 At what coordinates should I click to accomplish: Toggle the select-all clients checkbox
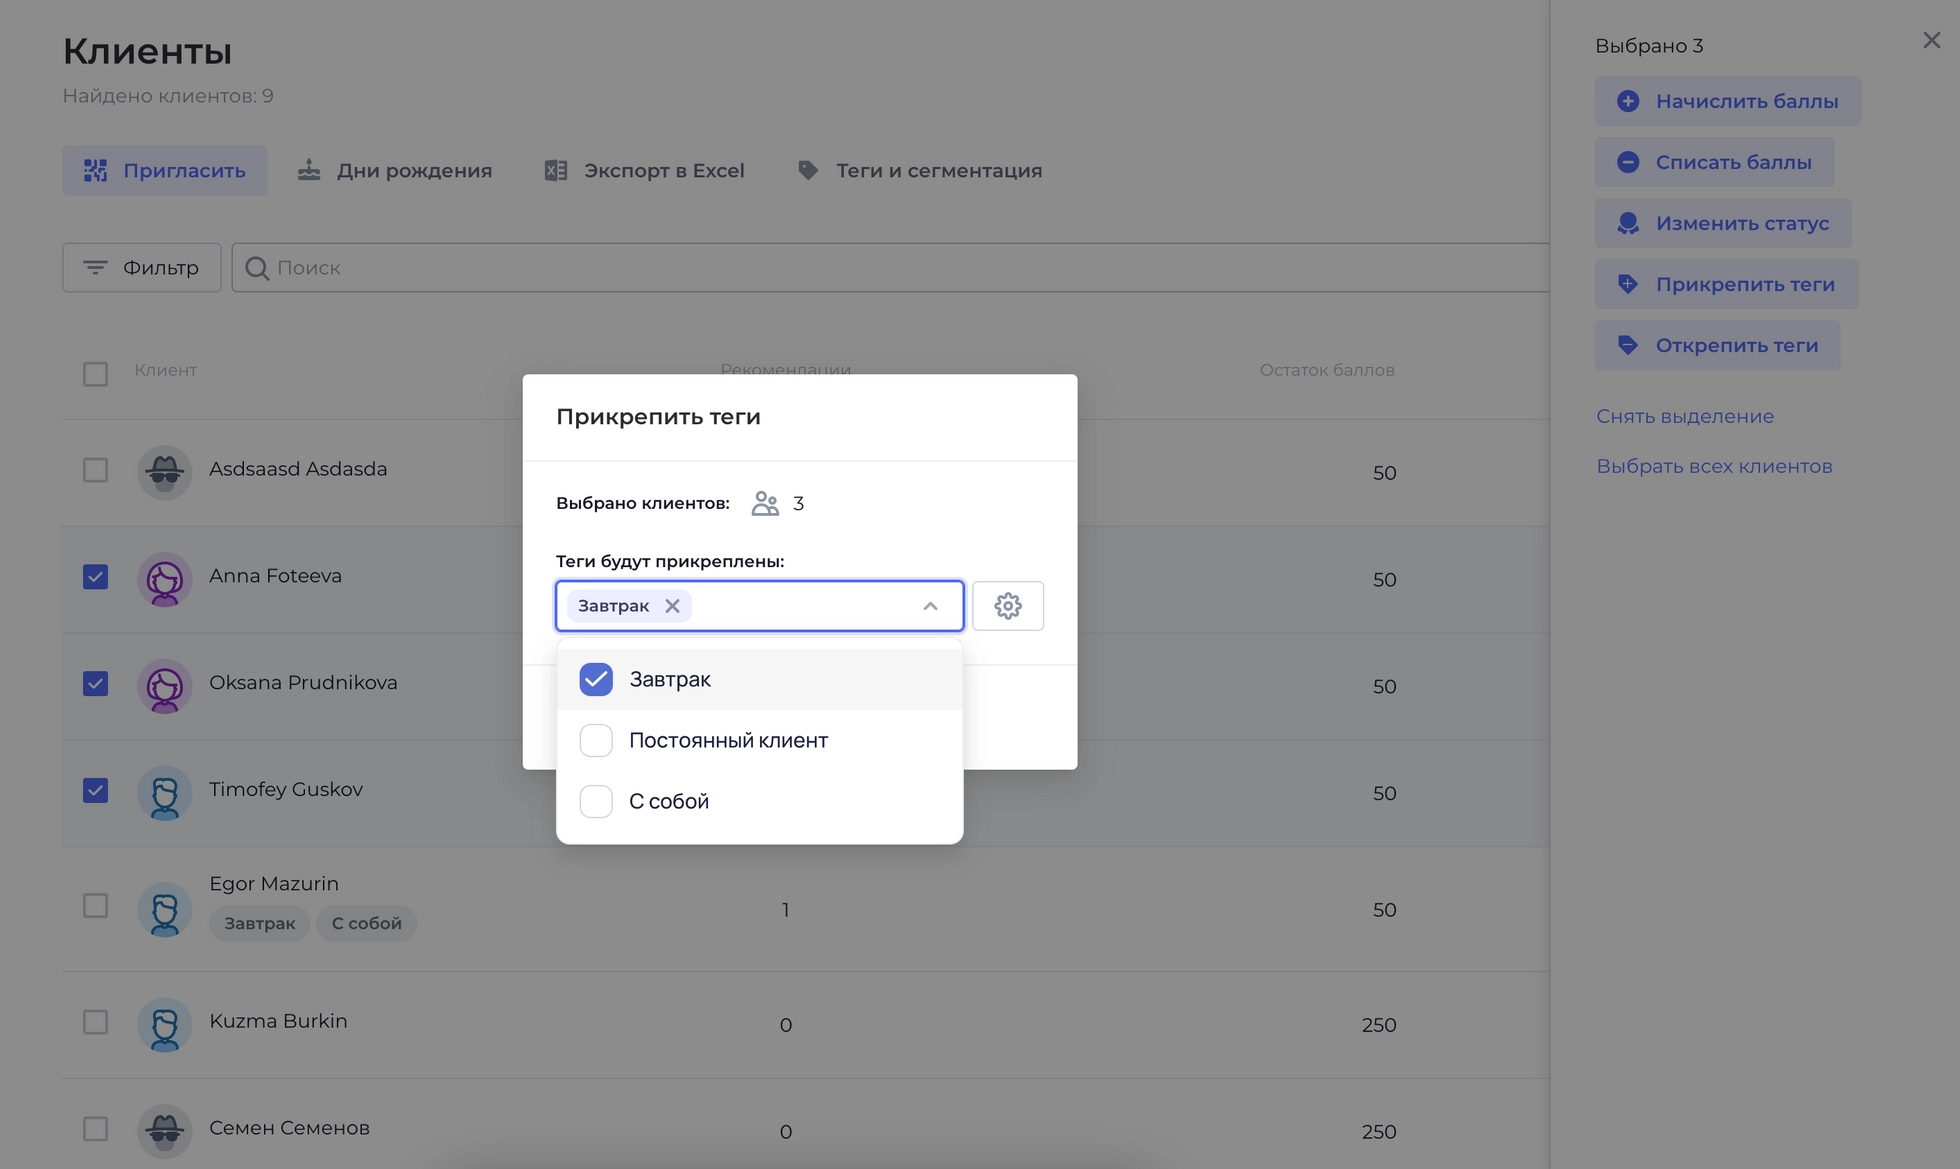(95, 374)
